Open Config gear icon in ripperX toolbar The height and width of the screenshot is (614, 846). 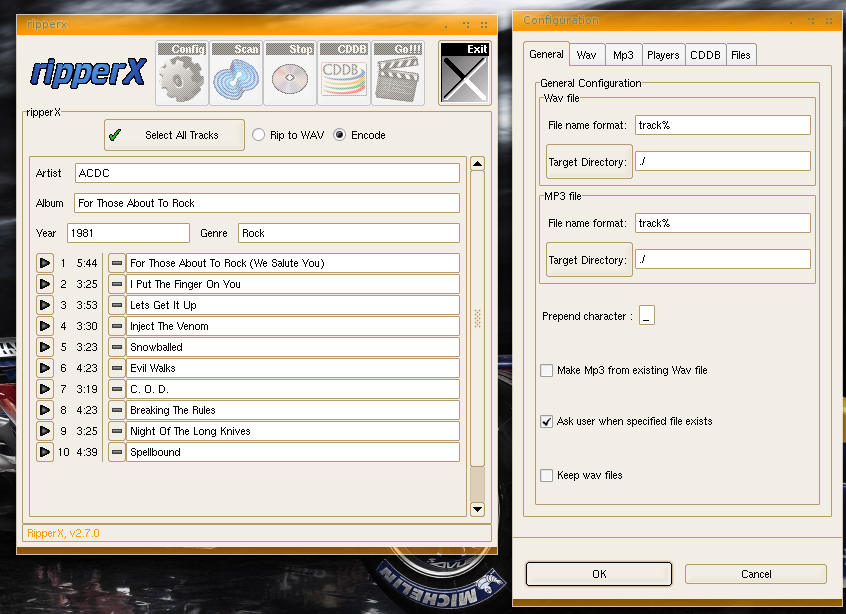[x=182, y=73]
